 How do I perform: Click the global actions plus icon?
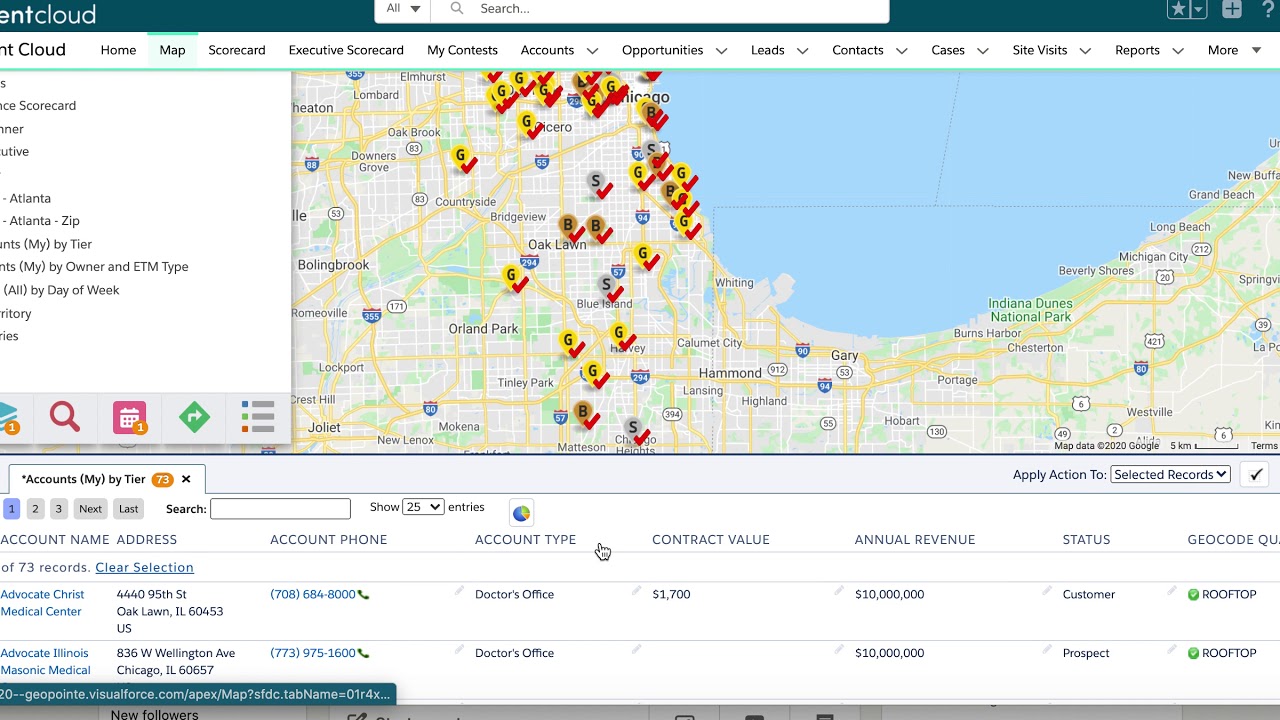pyautogui.click(x=1232, y=9)
